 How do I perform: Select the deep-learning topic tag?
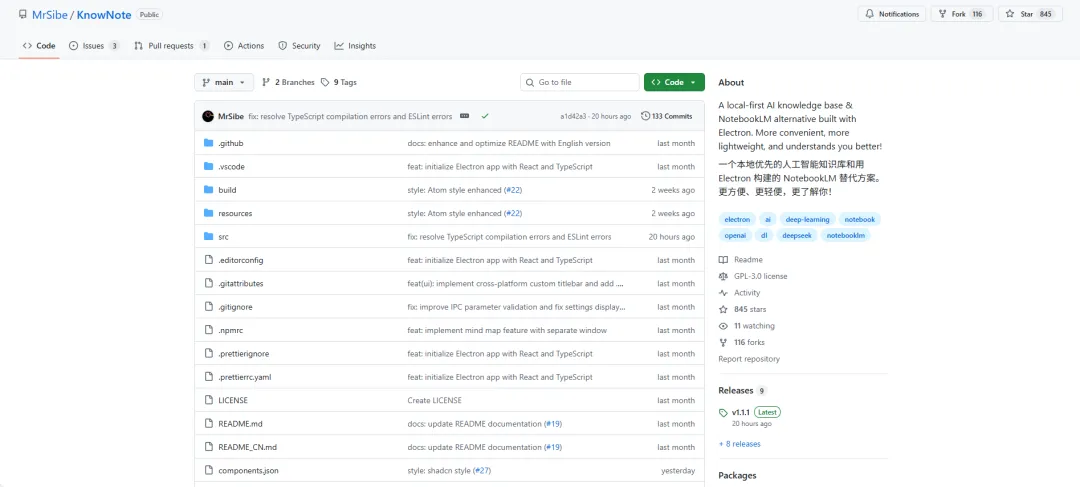(807, 220)
